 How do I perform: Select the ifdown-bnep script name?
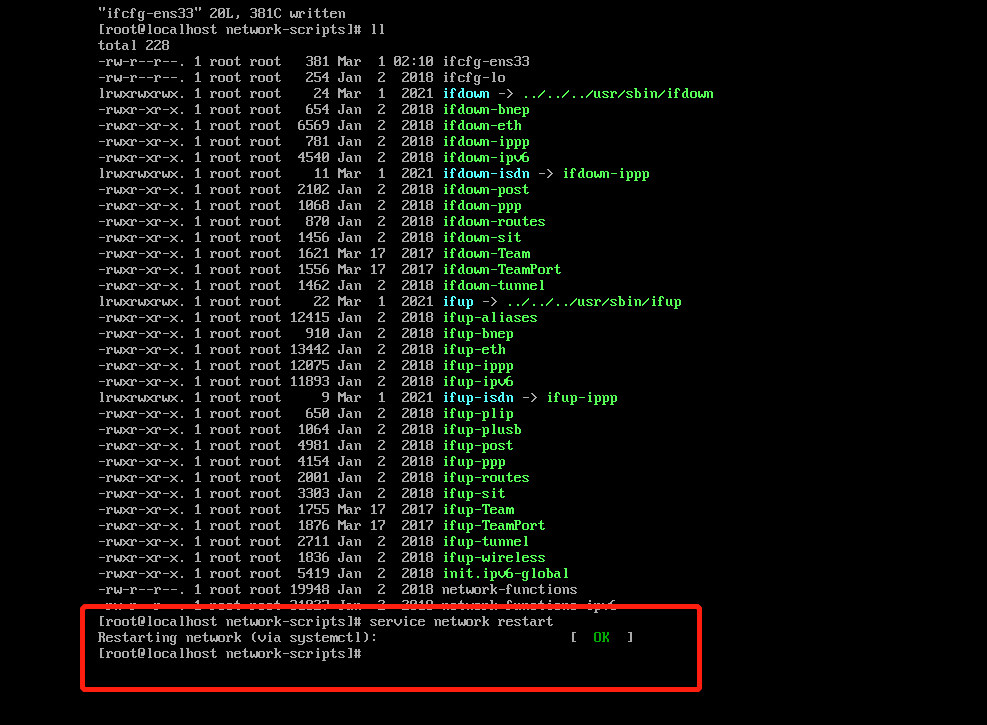pyautogui.click(x=486, y=110)
